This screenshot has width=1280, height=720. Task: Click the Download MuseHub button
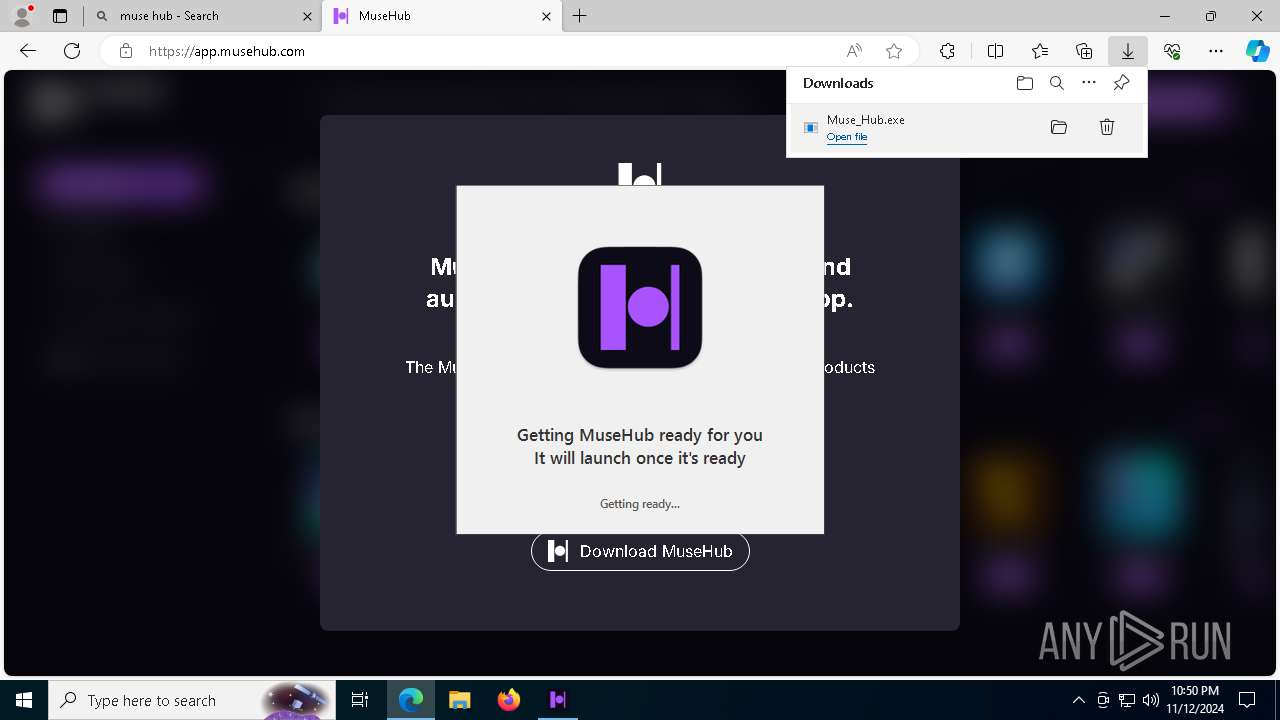(640, 551)
